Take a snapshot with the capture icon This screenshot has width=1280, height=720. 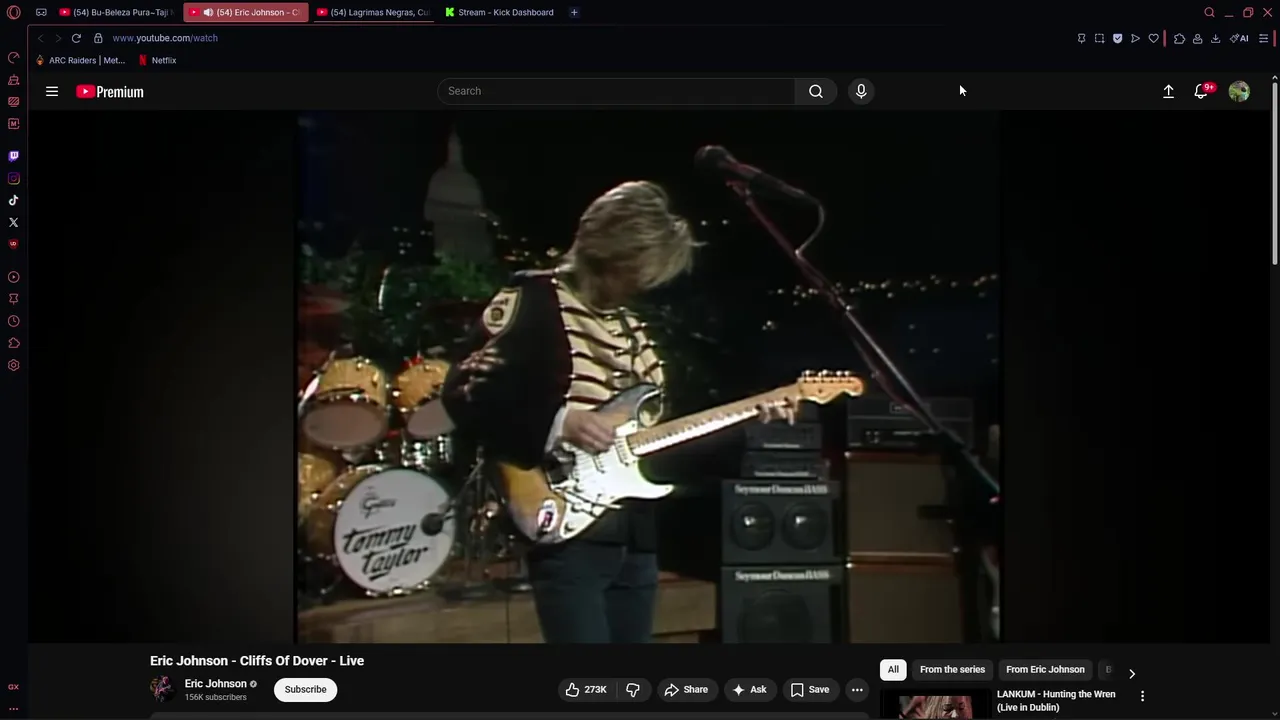pos(1099,38)
